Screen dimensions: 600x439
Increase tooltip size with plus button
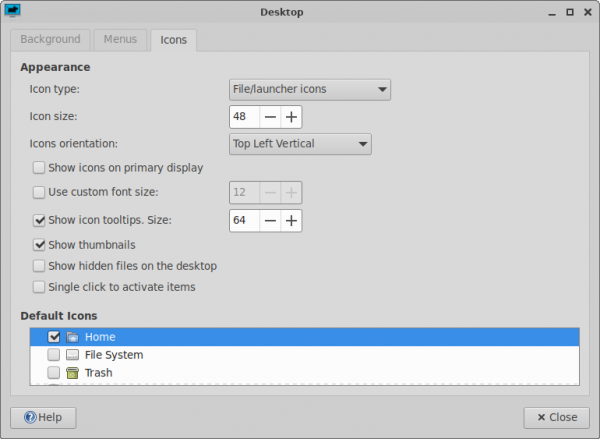pos(291,220)
